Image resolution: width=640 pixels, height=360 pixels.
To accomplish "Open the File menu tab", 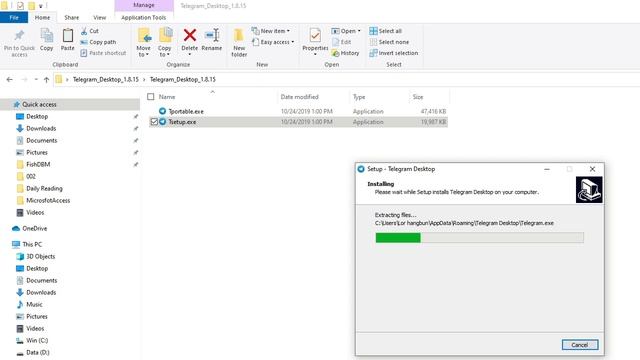I will click(14, 18).
